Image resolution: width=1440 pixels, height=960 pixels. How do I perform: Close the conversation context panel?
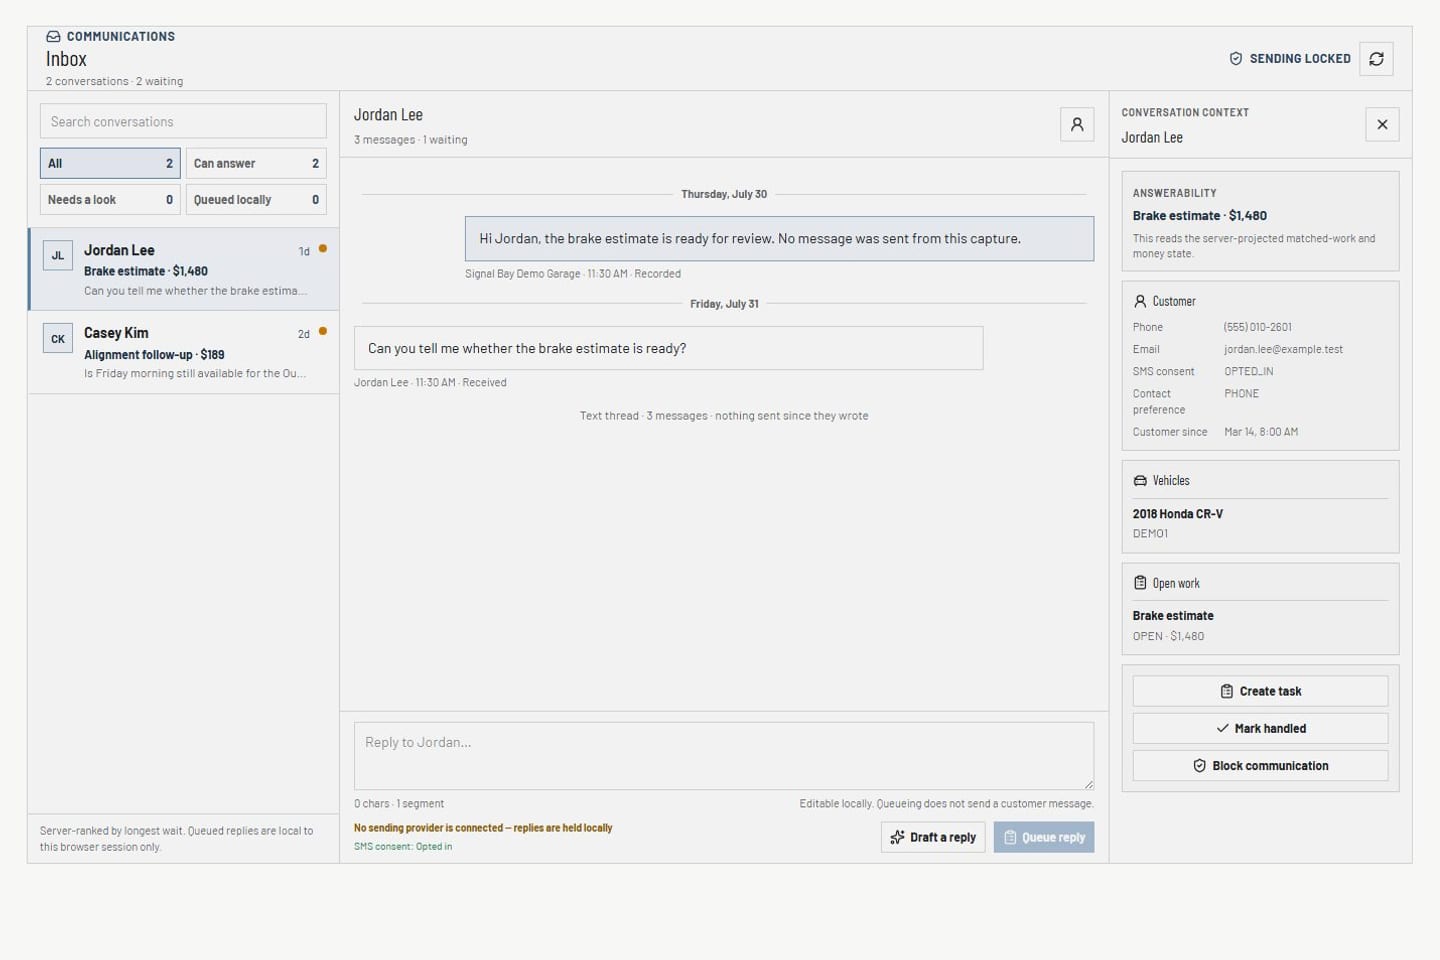(1382, 125)
